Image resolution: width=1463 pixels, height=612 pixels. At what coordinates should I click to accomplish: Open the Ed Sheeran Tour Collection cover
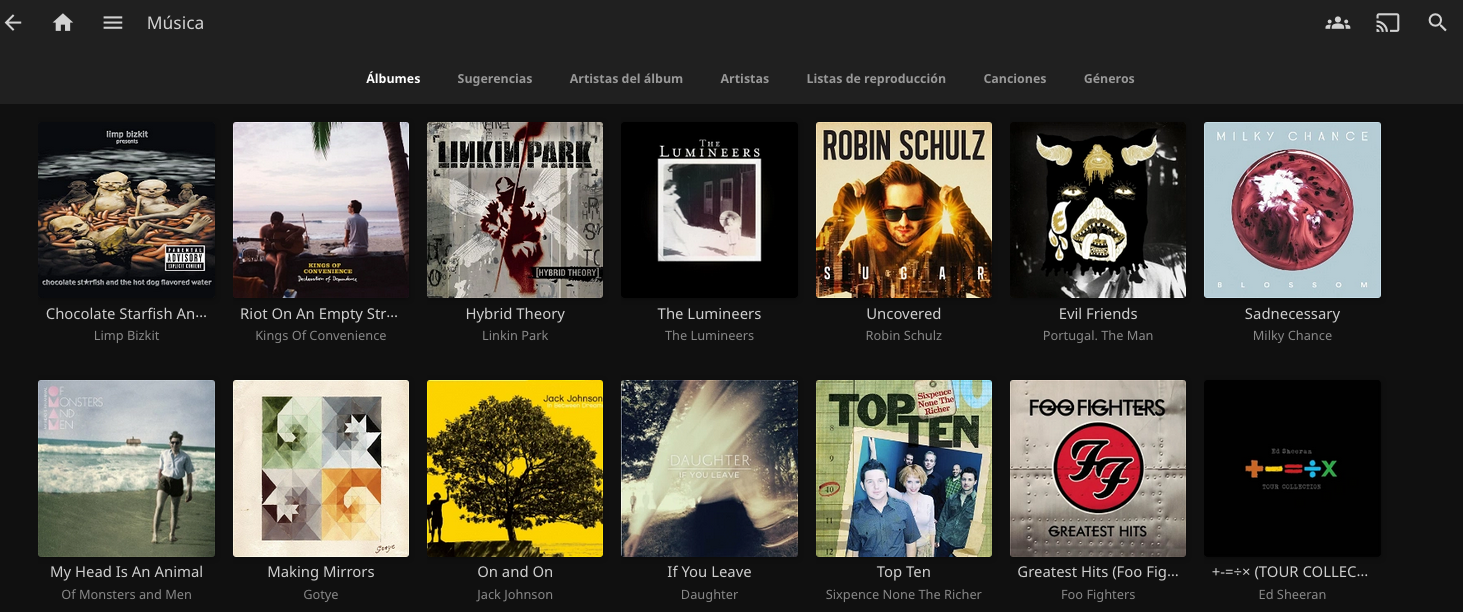(1292, 468)
